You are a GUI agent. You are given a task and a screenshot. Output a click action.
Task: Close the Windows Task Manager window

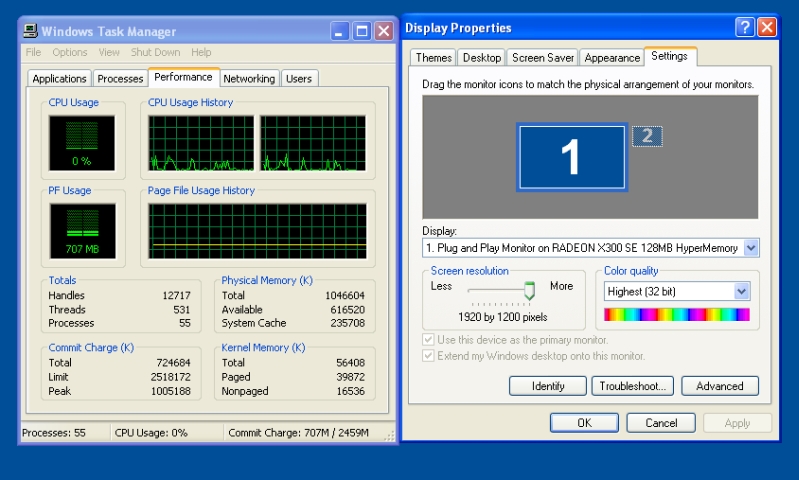pyautogui.click(x=384, y=31)
